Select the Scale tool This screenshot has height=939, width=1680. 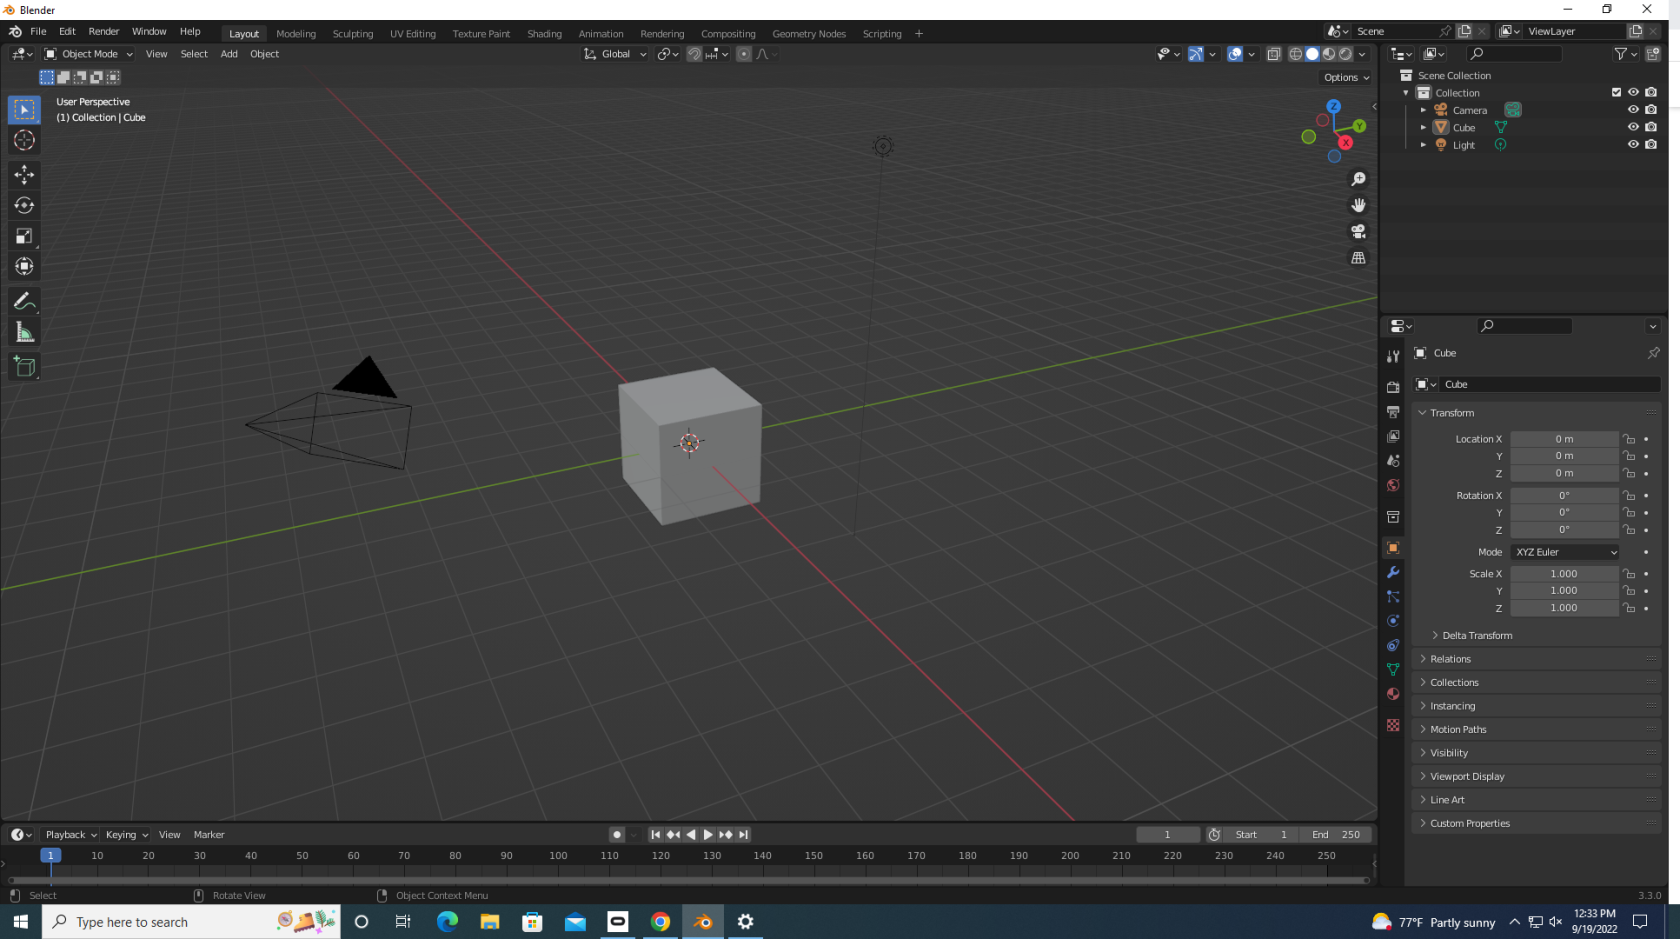pos(24,236)
